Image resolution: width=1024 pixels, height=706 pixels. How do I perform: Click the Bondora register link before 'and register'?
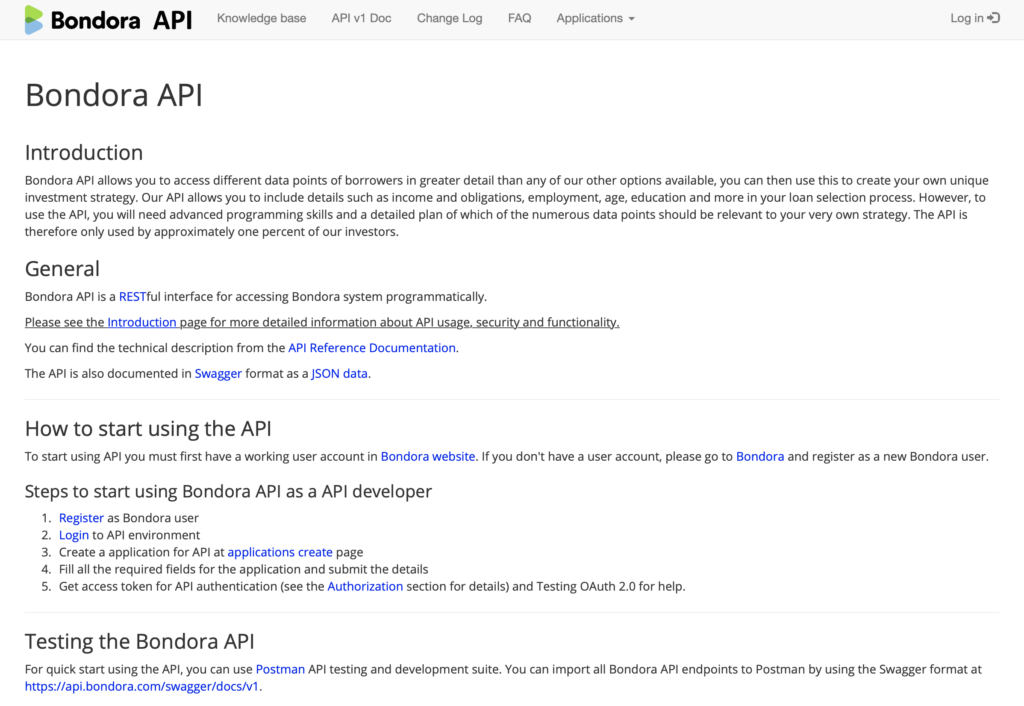coord(760,457)
